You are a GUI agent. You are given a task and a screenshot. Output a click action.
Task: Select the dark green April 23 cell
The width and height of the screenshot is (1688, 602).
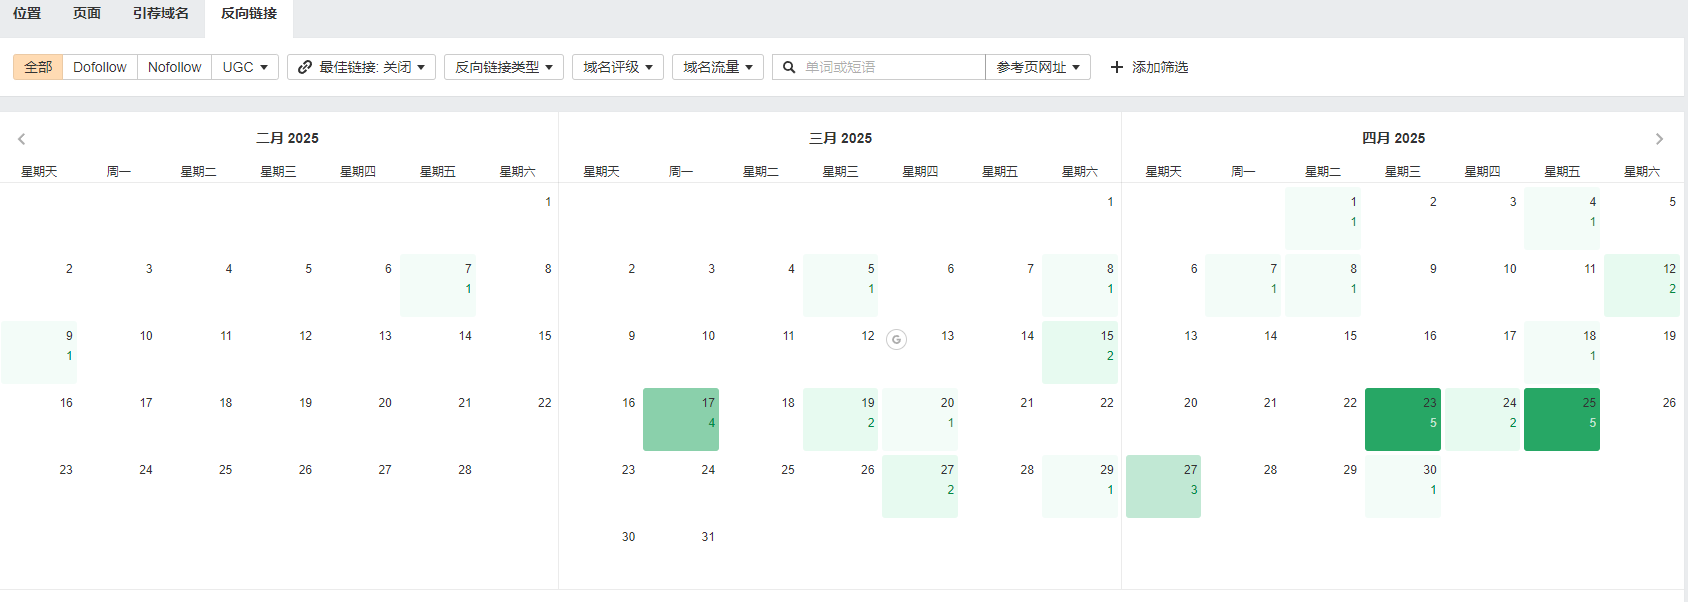click(1403, 419)
